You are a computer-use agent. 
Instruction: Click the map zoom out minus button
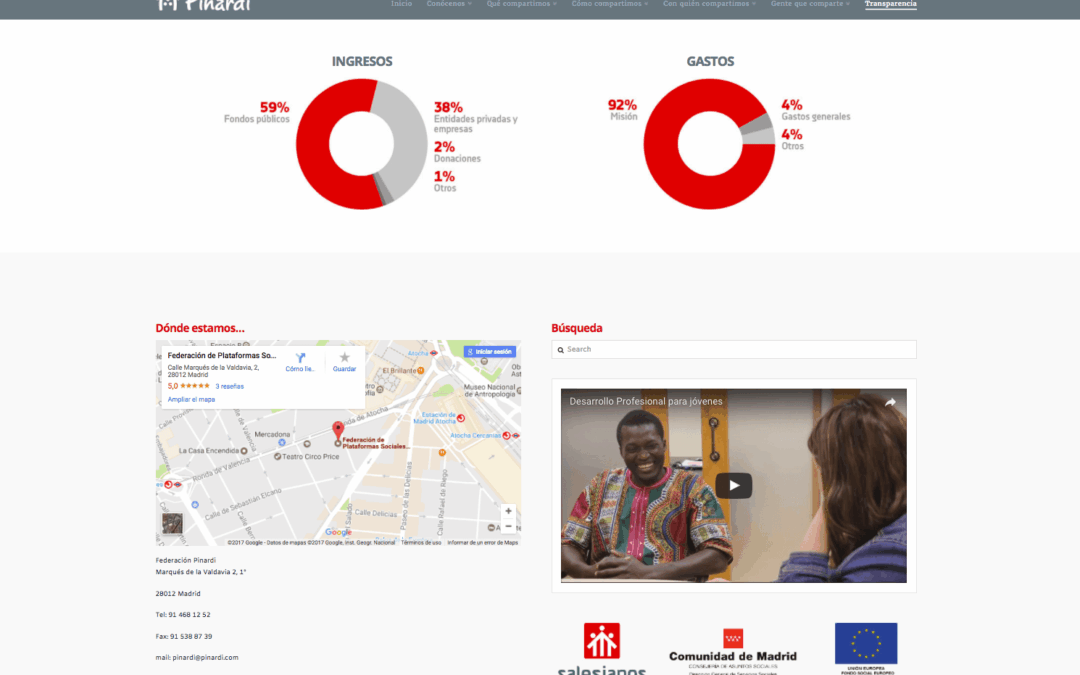click(508, 526)
